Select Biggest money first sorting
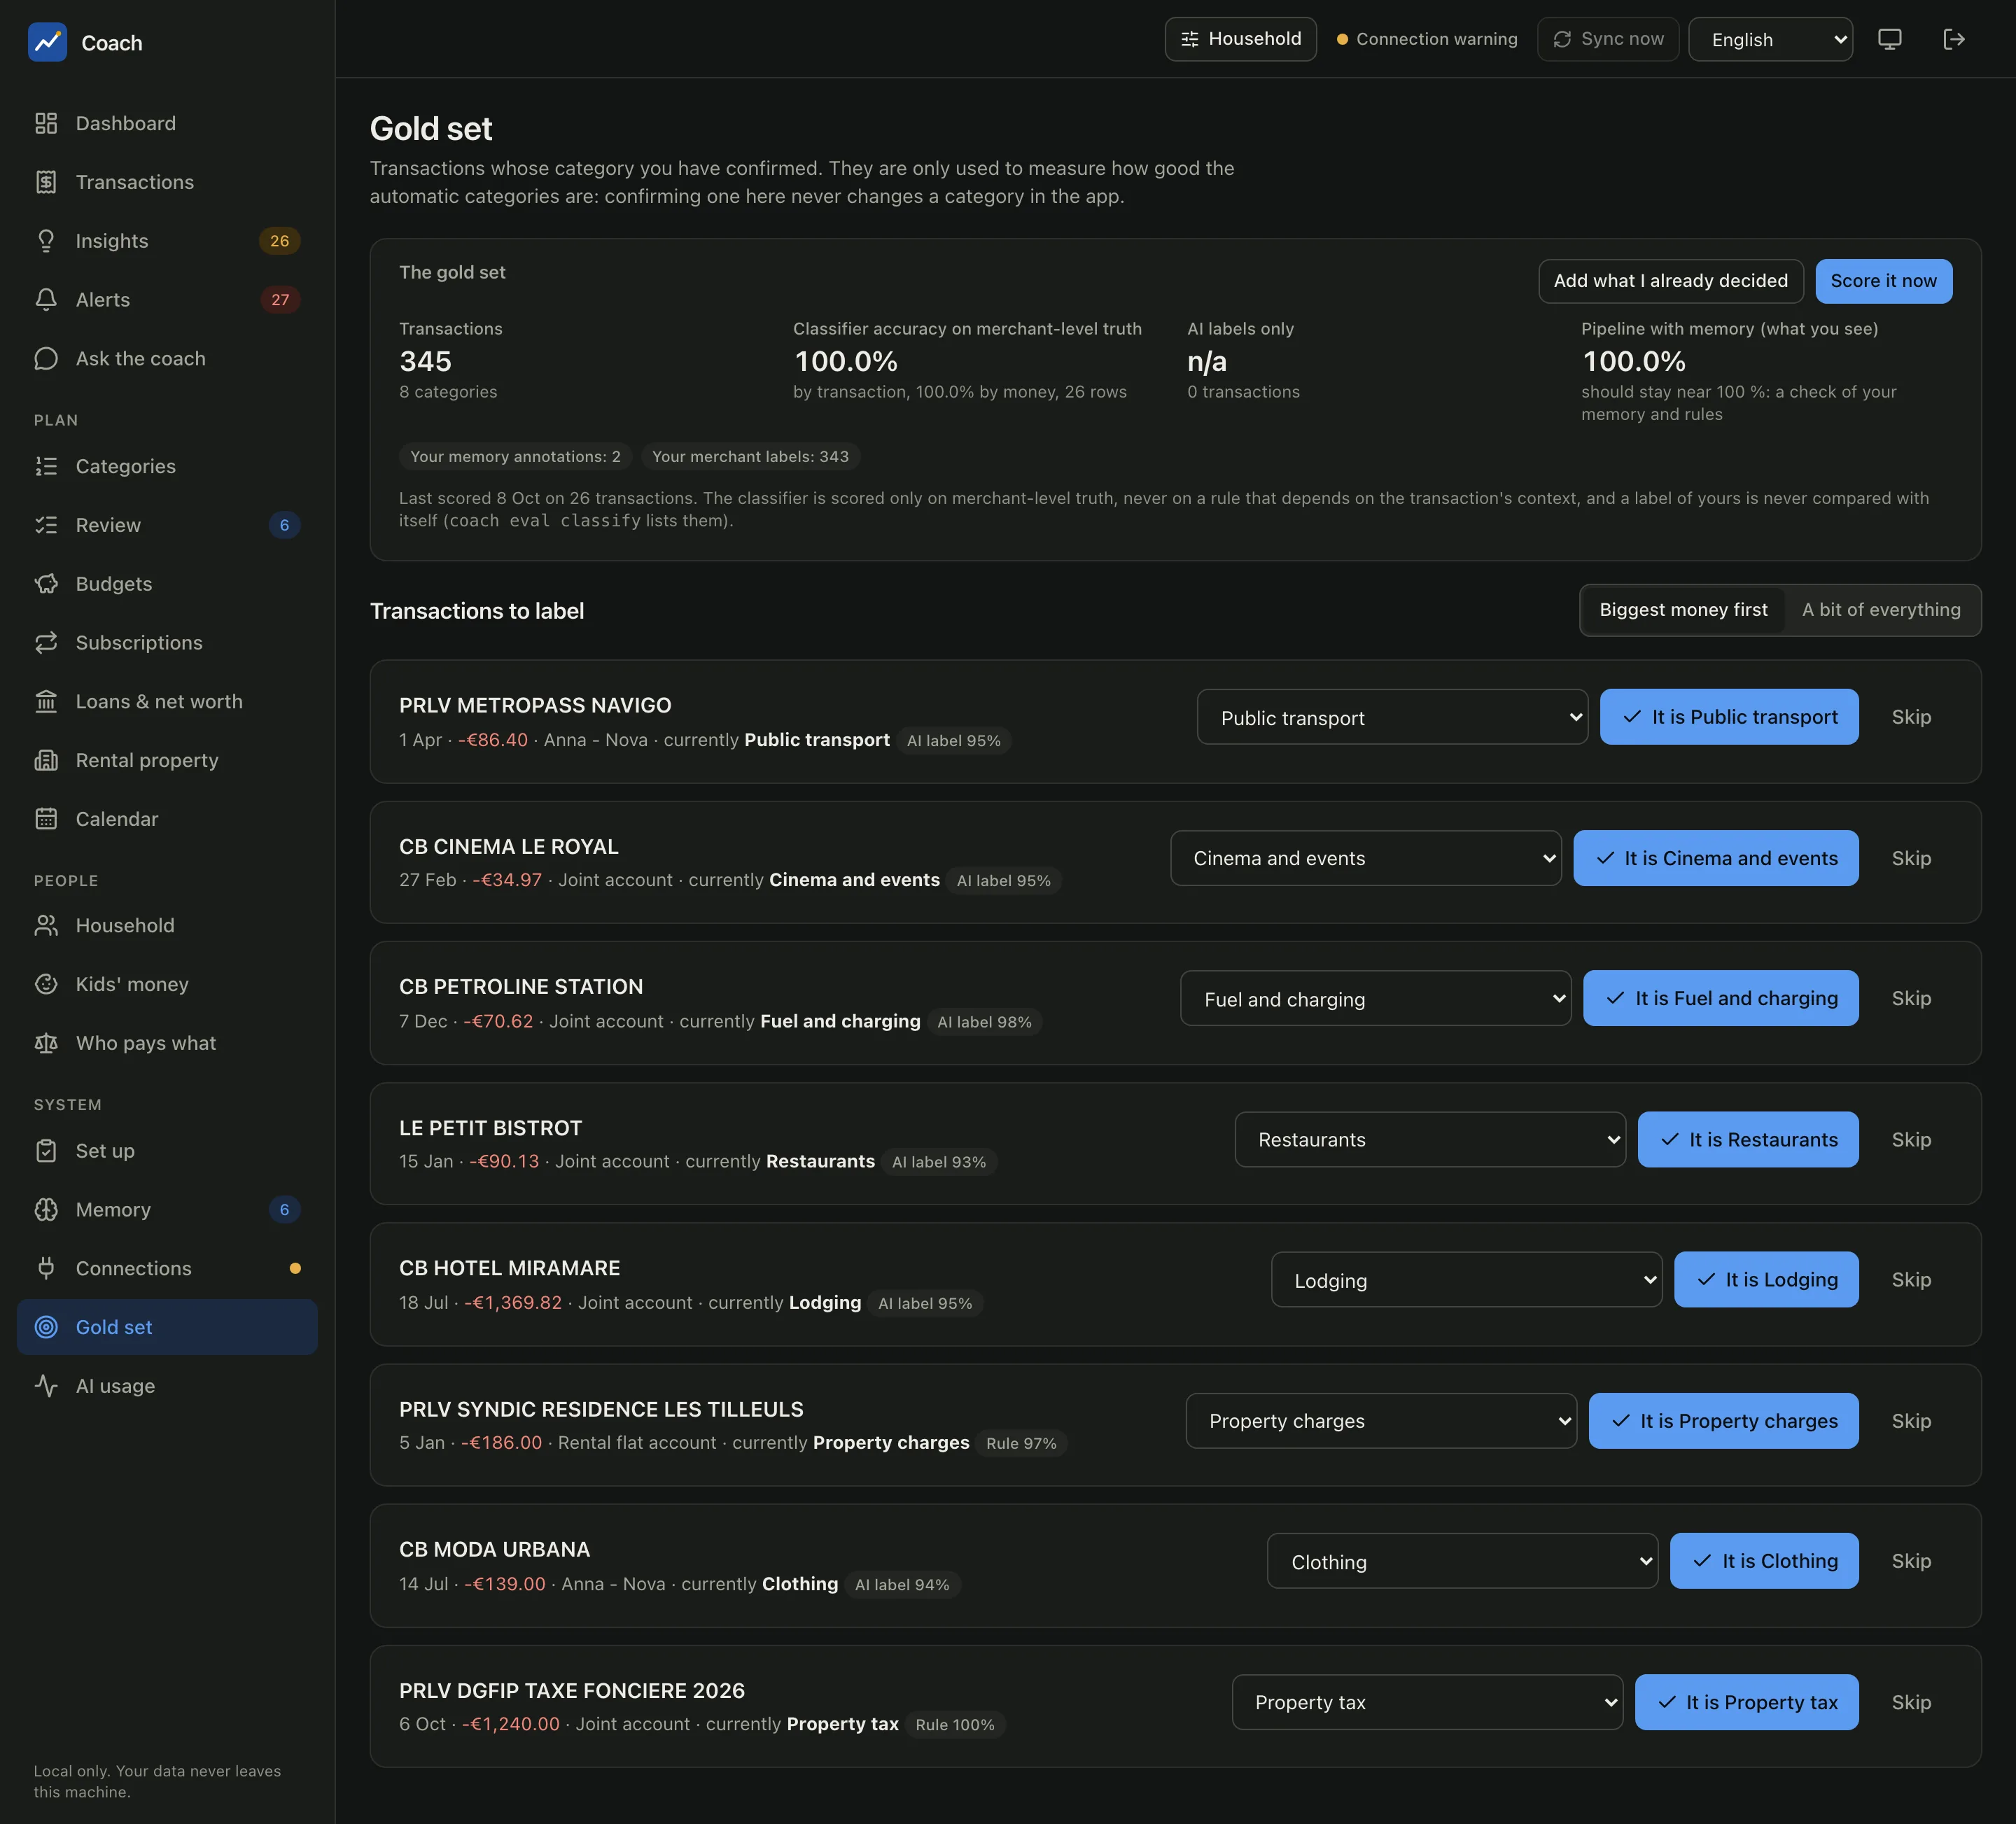The height and width of the screenshot is (1824, 2016). (1683, 610)
